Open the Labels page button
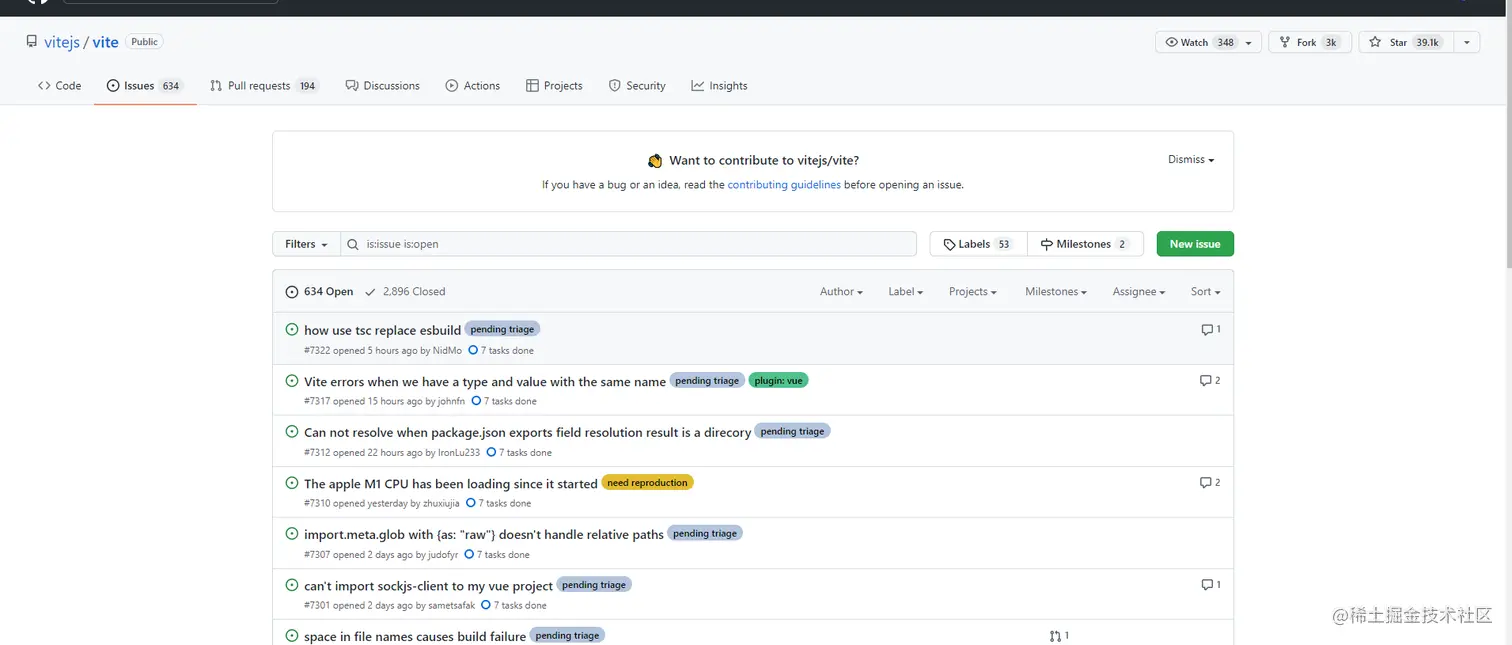The height and width of the screenshot is (645, 1512). click(x=978, y=244)
